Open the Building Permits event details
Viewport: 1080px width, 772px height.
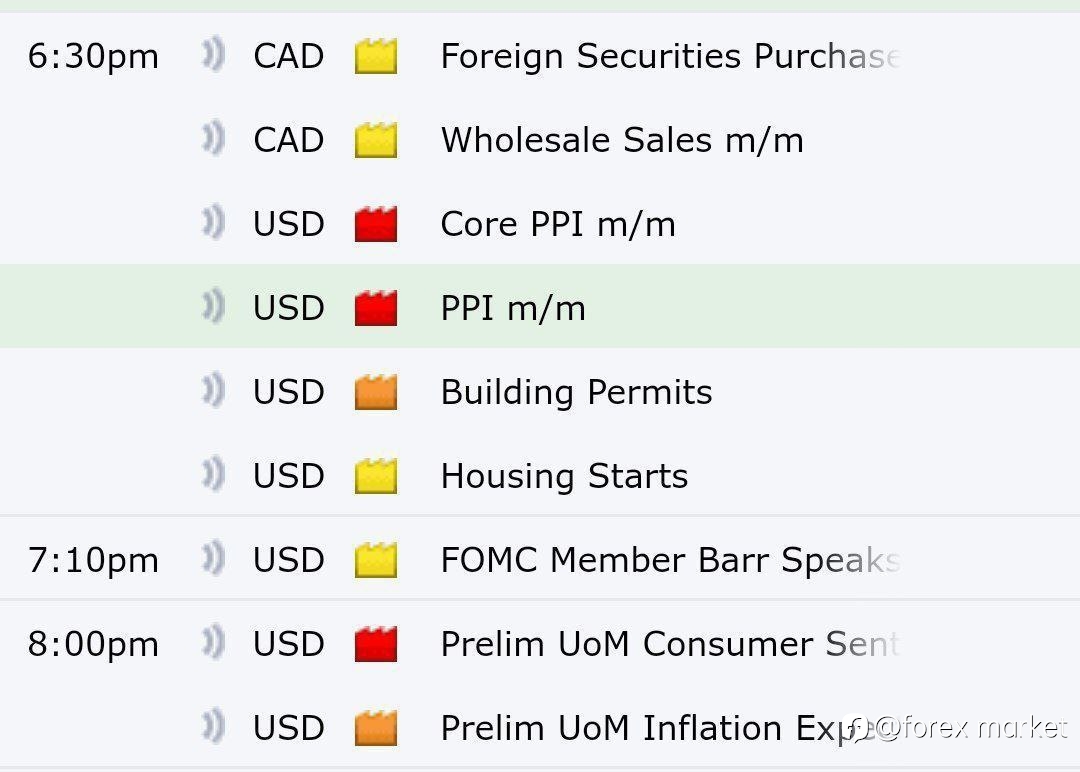tap(577, 392)
